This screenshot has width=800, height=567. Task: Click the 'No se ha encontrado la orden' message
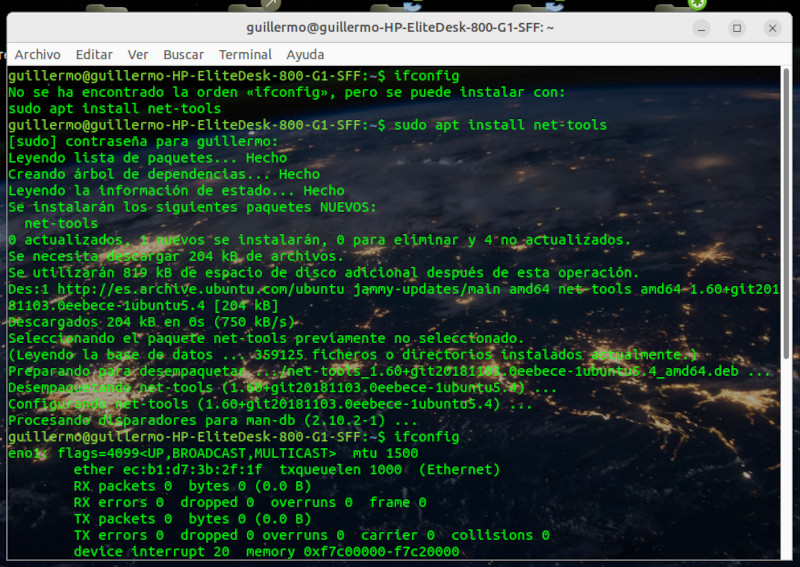coord(287,92)
